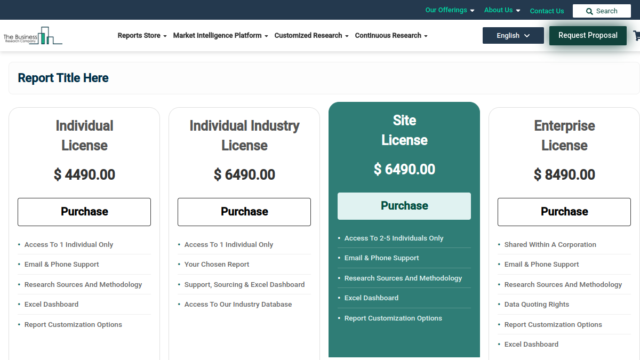Open the English language dropdown
Screen dimensions: 640x360
[x=513, y=36]
